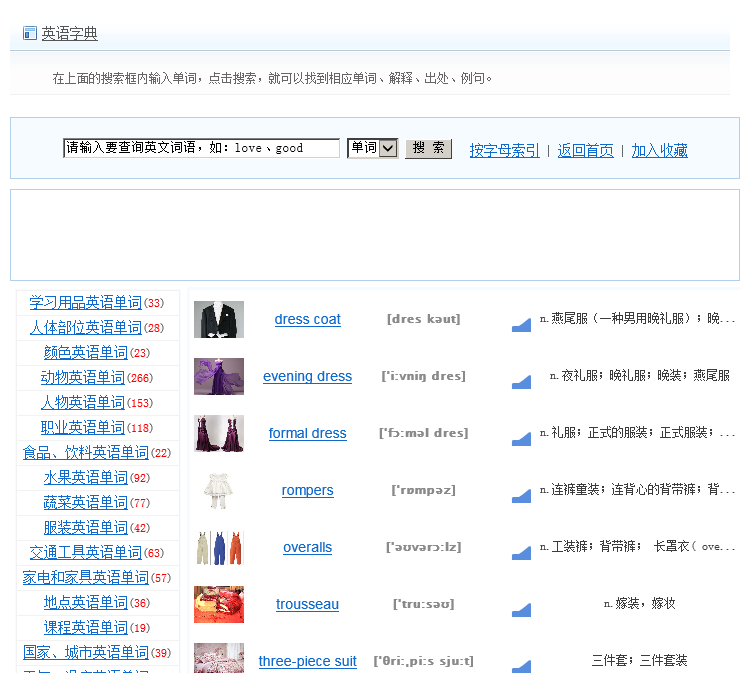Select 国家、城市英语单词 category
The image size is (740, 673).
pos(85,653)
